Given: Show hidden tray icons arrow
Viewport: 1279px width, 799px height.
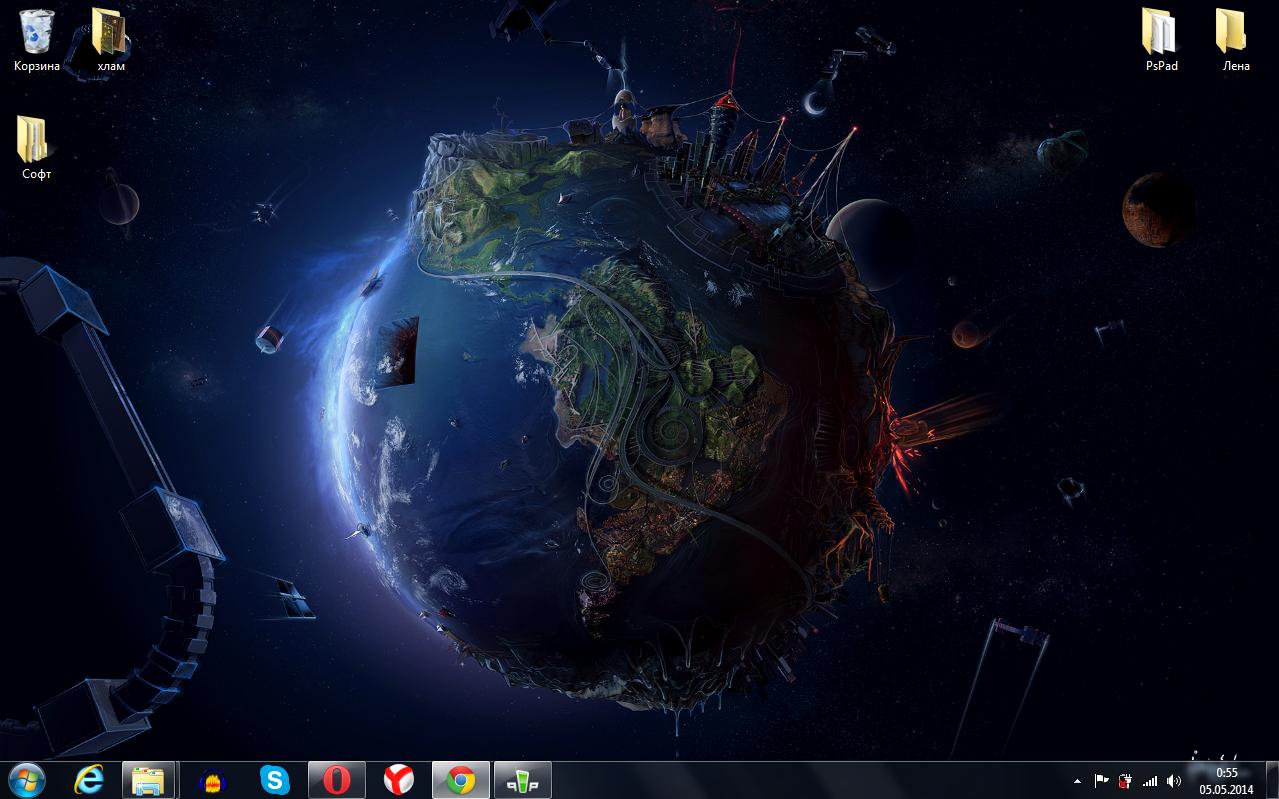Looking at the screenshot, I should pyautogui.click(x=1077, y=781).
